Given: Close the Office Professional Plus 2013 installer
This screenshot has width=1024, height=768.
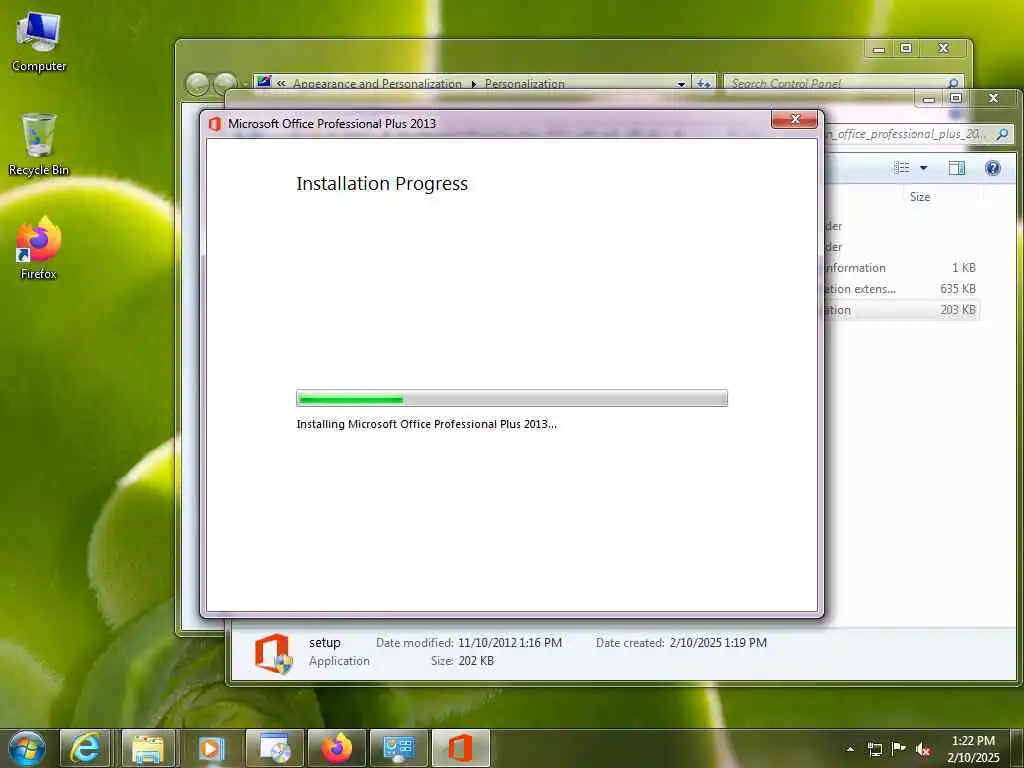Looking at the screenshot, I should tap(795, 119).
